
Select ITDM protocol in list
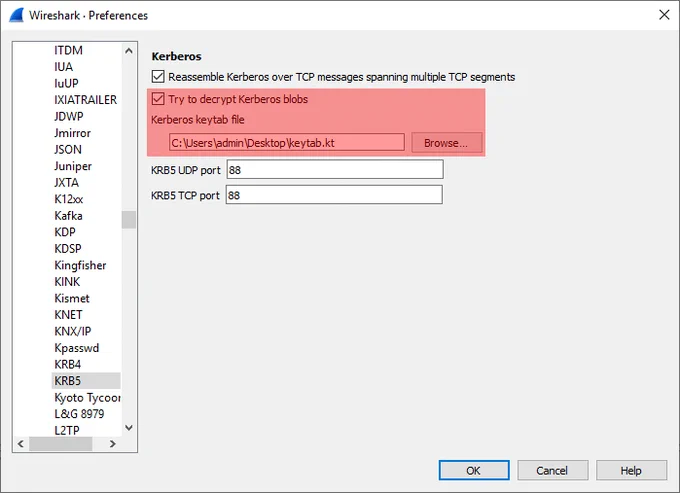[x=69, y=50]
